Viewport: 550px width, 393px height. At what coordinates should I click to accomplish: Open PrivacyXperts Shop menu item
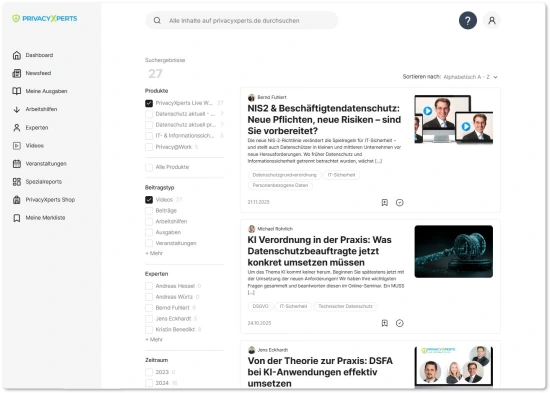coord(50,200)
